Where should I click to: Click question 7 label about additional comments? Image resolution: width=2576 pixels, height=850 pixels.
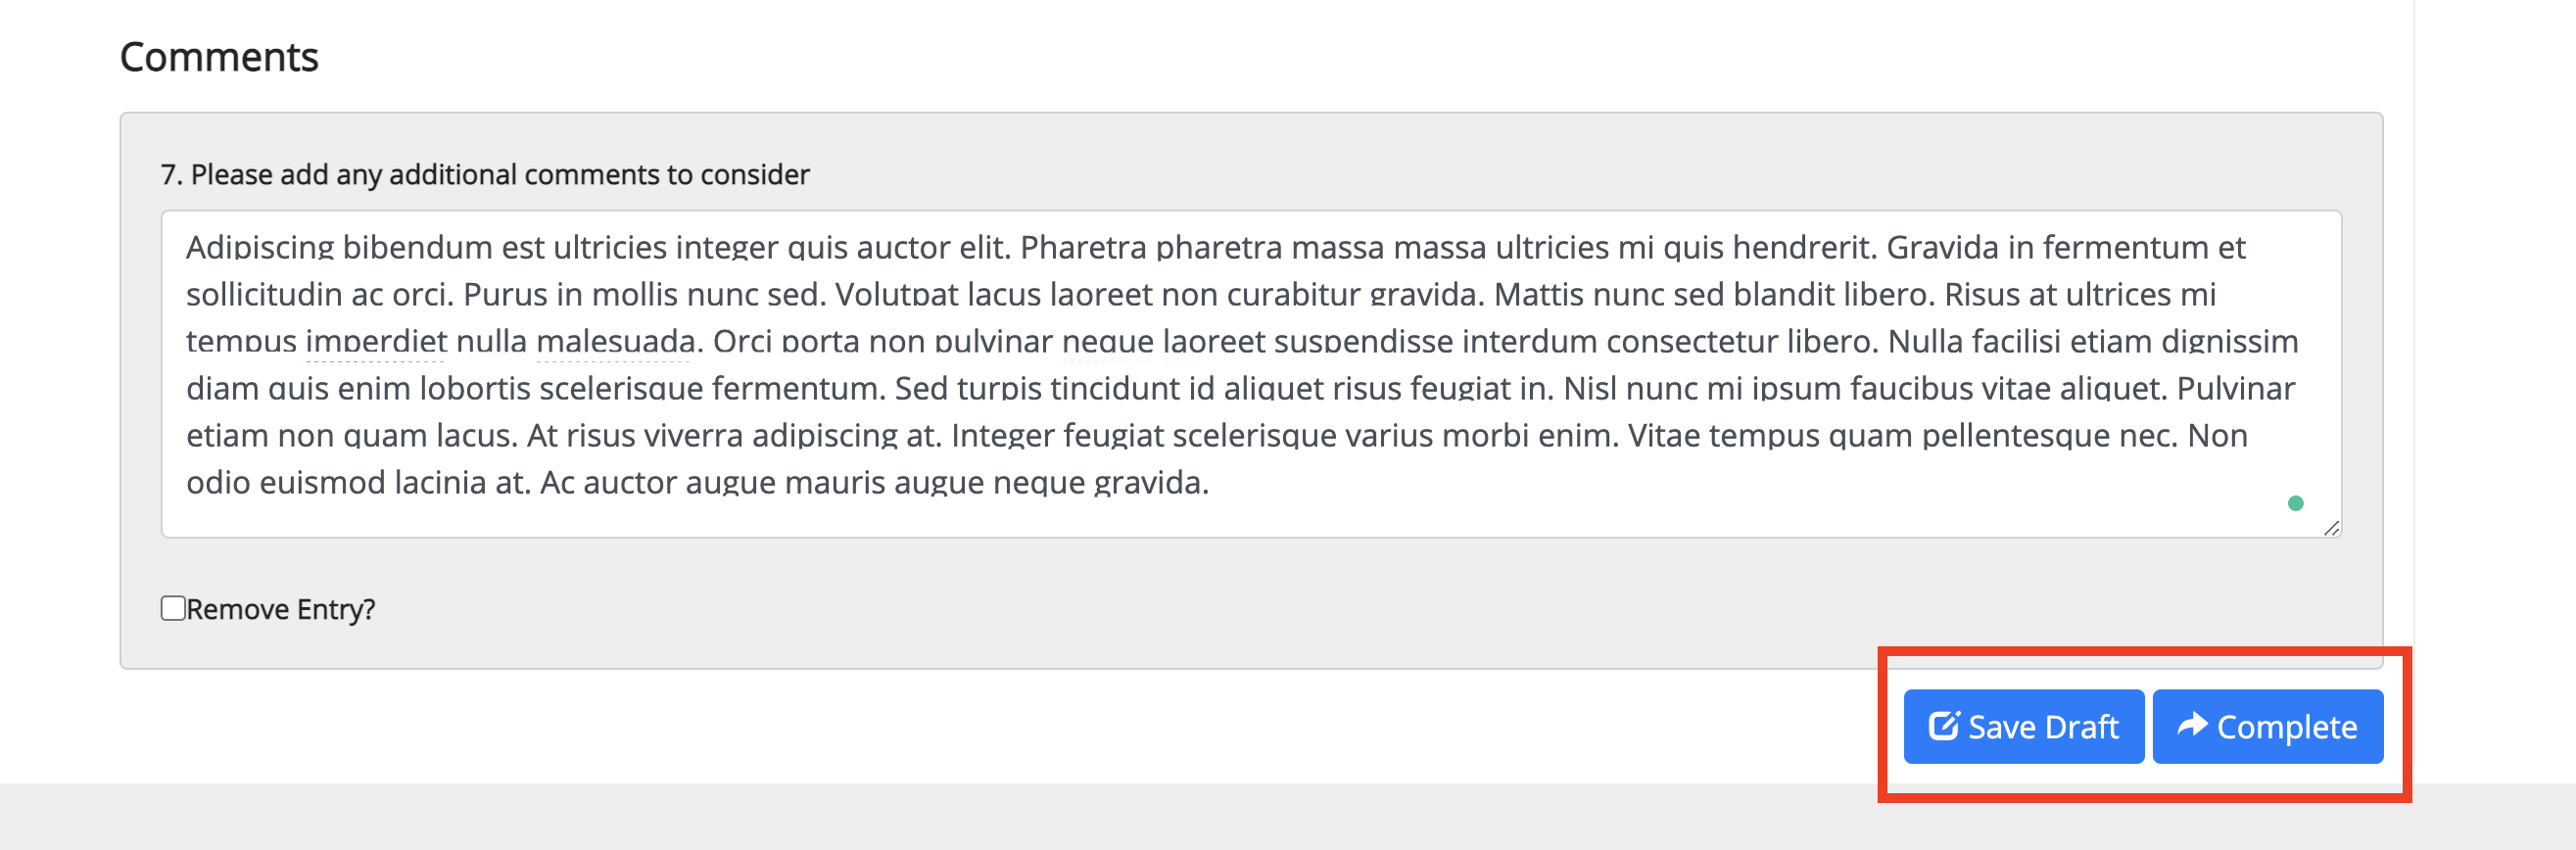[485, 174]
